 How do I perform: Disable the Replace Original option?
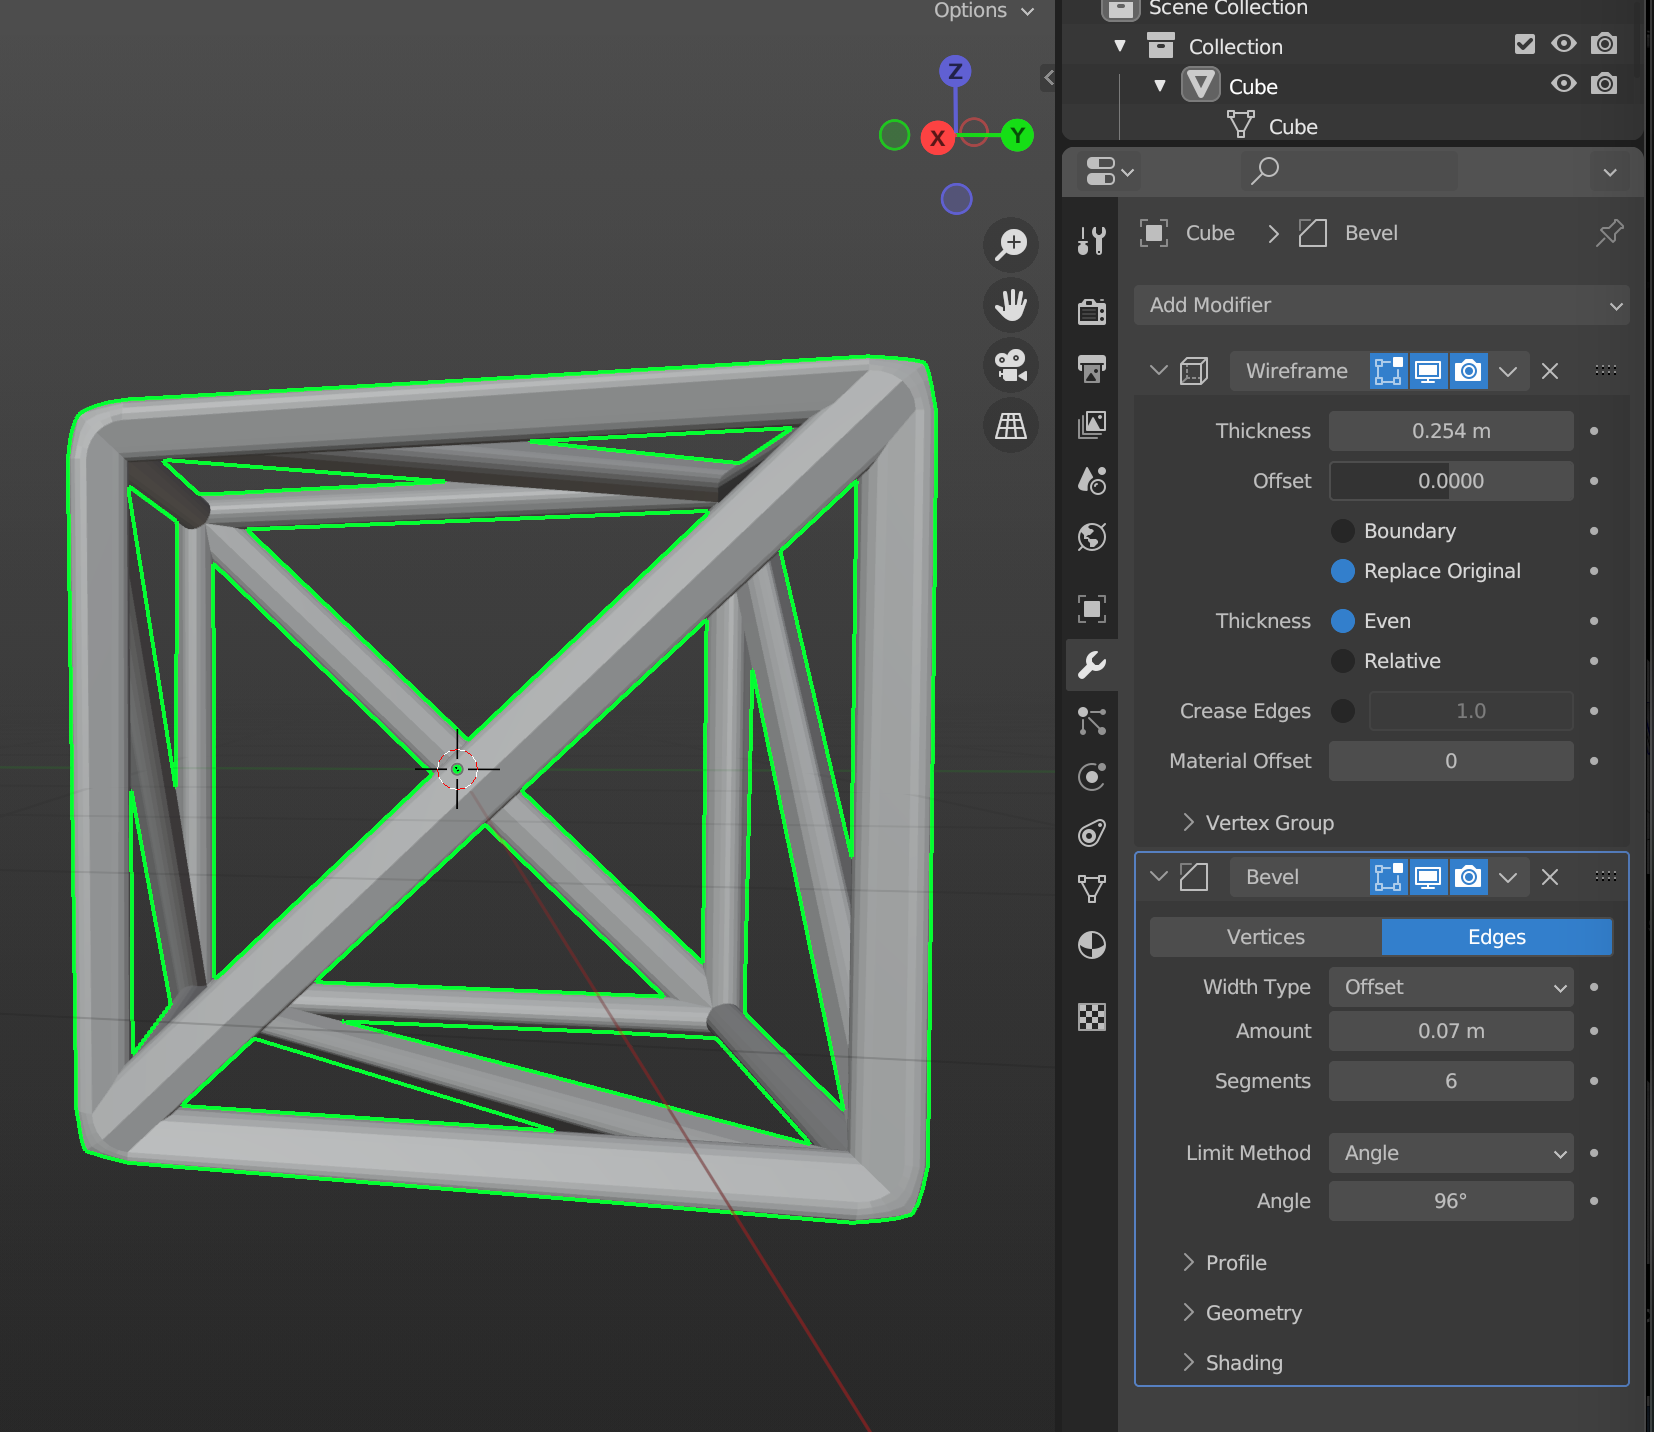pyautogui.click(x=1343, y=571)
